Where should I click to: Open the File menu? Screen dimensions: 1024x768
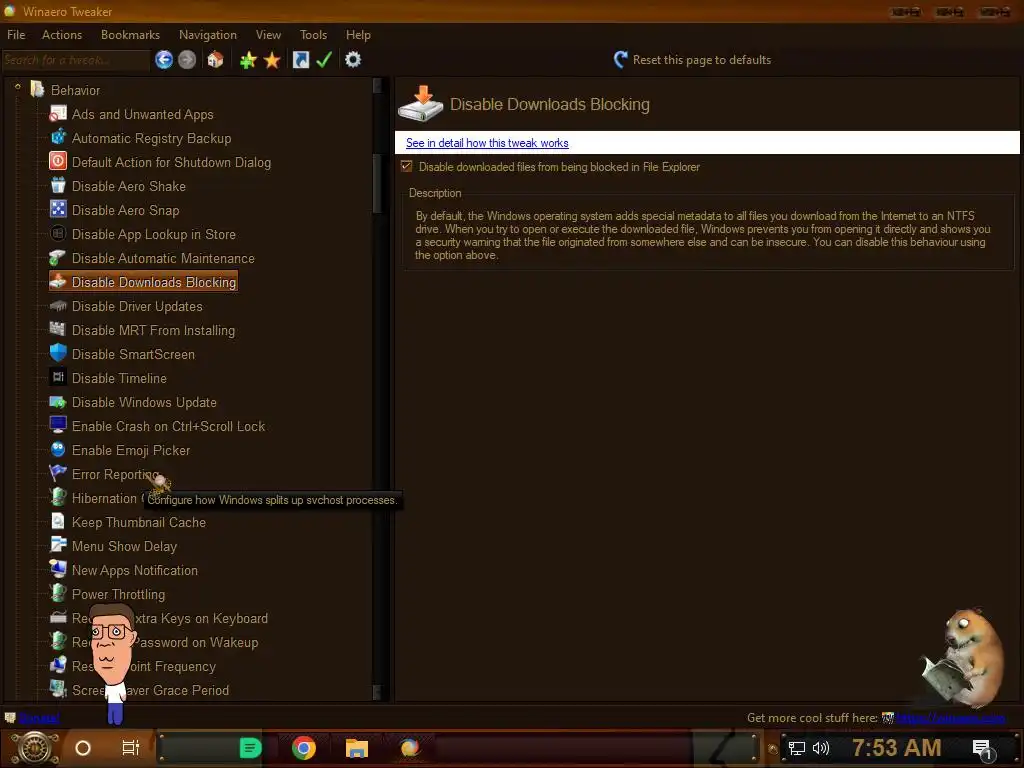pyautogui.click(x=16, y=35)
